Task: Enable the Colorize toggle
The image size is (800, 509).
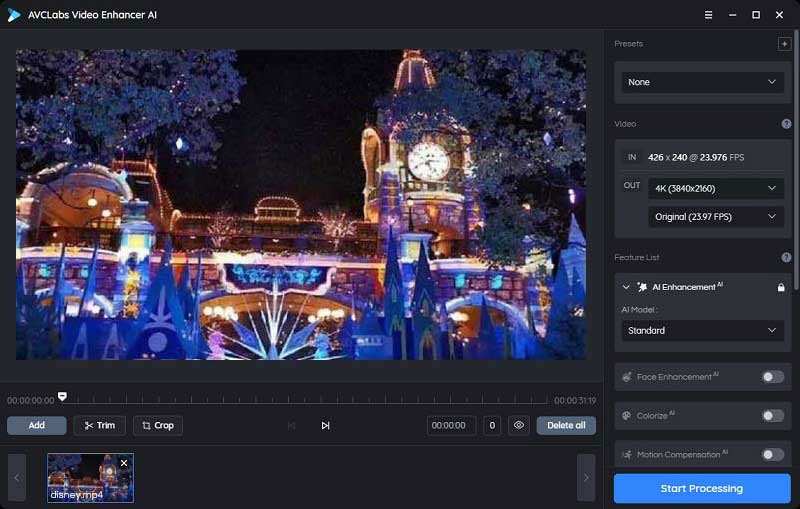Action: click(x=772, y=416)
